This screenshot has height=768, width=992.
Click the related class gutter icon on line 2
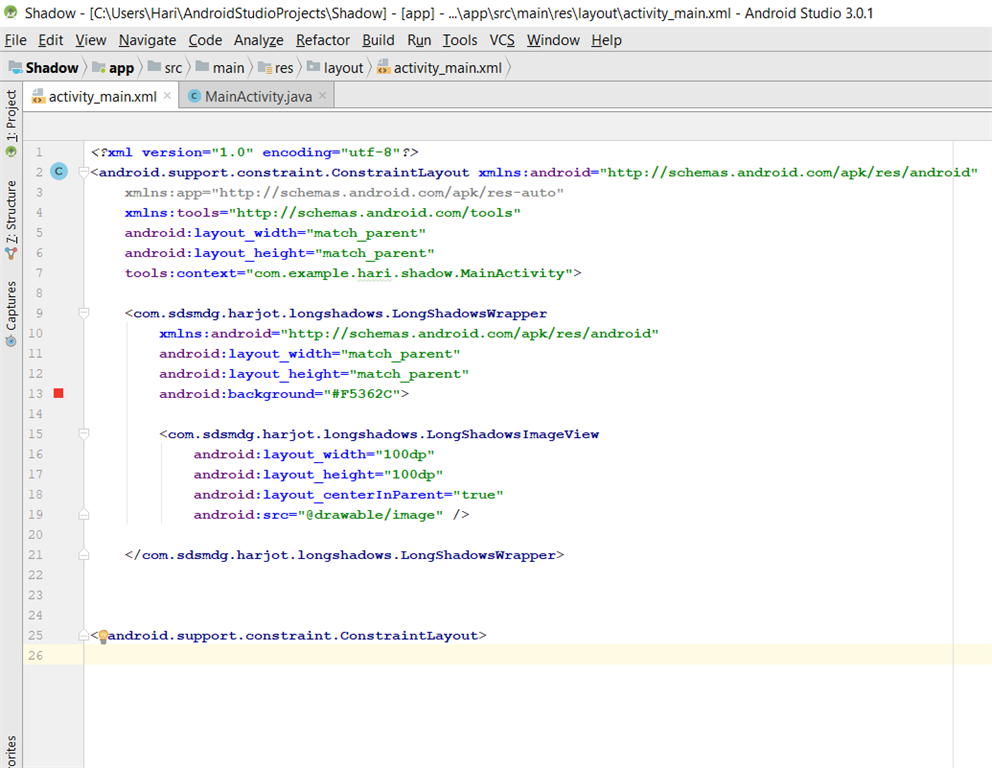tap(59, 171)
